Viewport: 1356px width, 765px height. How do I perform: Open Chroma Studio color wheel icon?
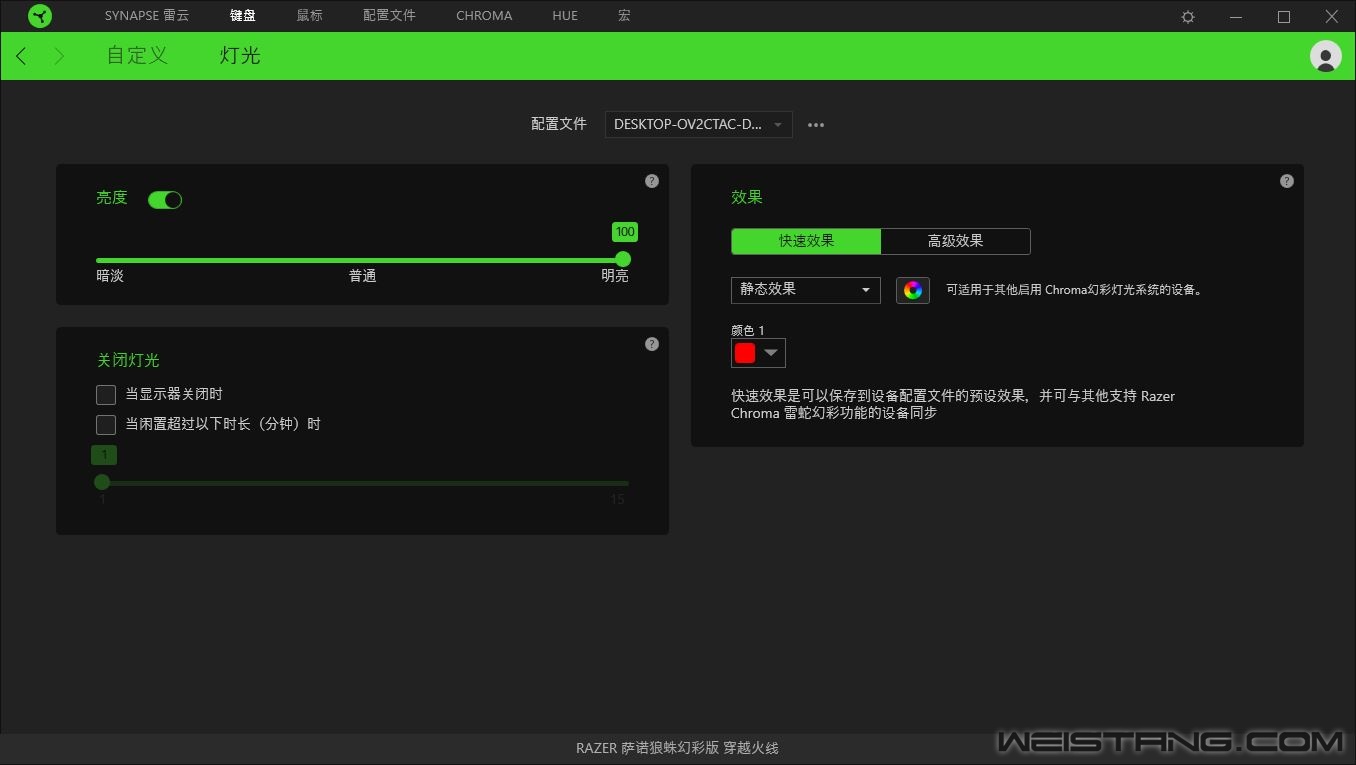click(913, 290)
